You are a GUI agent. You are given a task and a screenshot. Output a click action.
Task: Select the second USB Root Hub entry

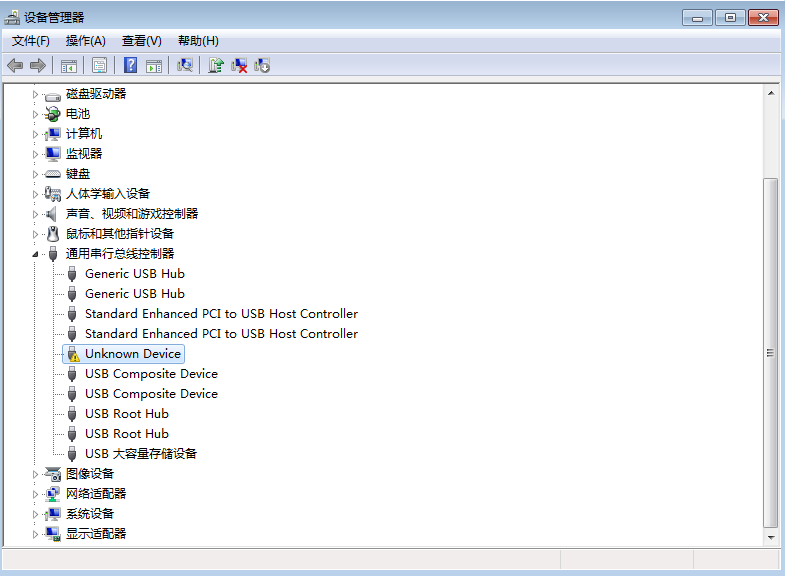127,434
